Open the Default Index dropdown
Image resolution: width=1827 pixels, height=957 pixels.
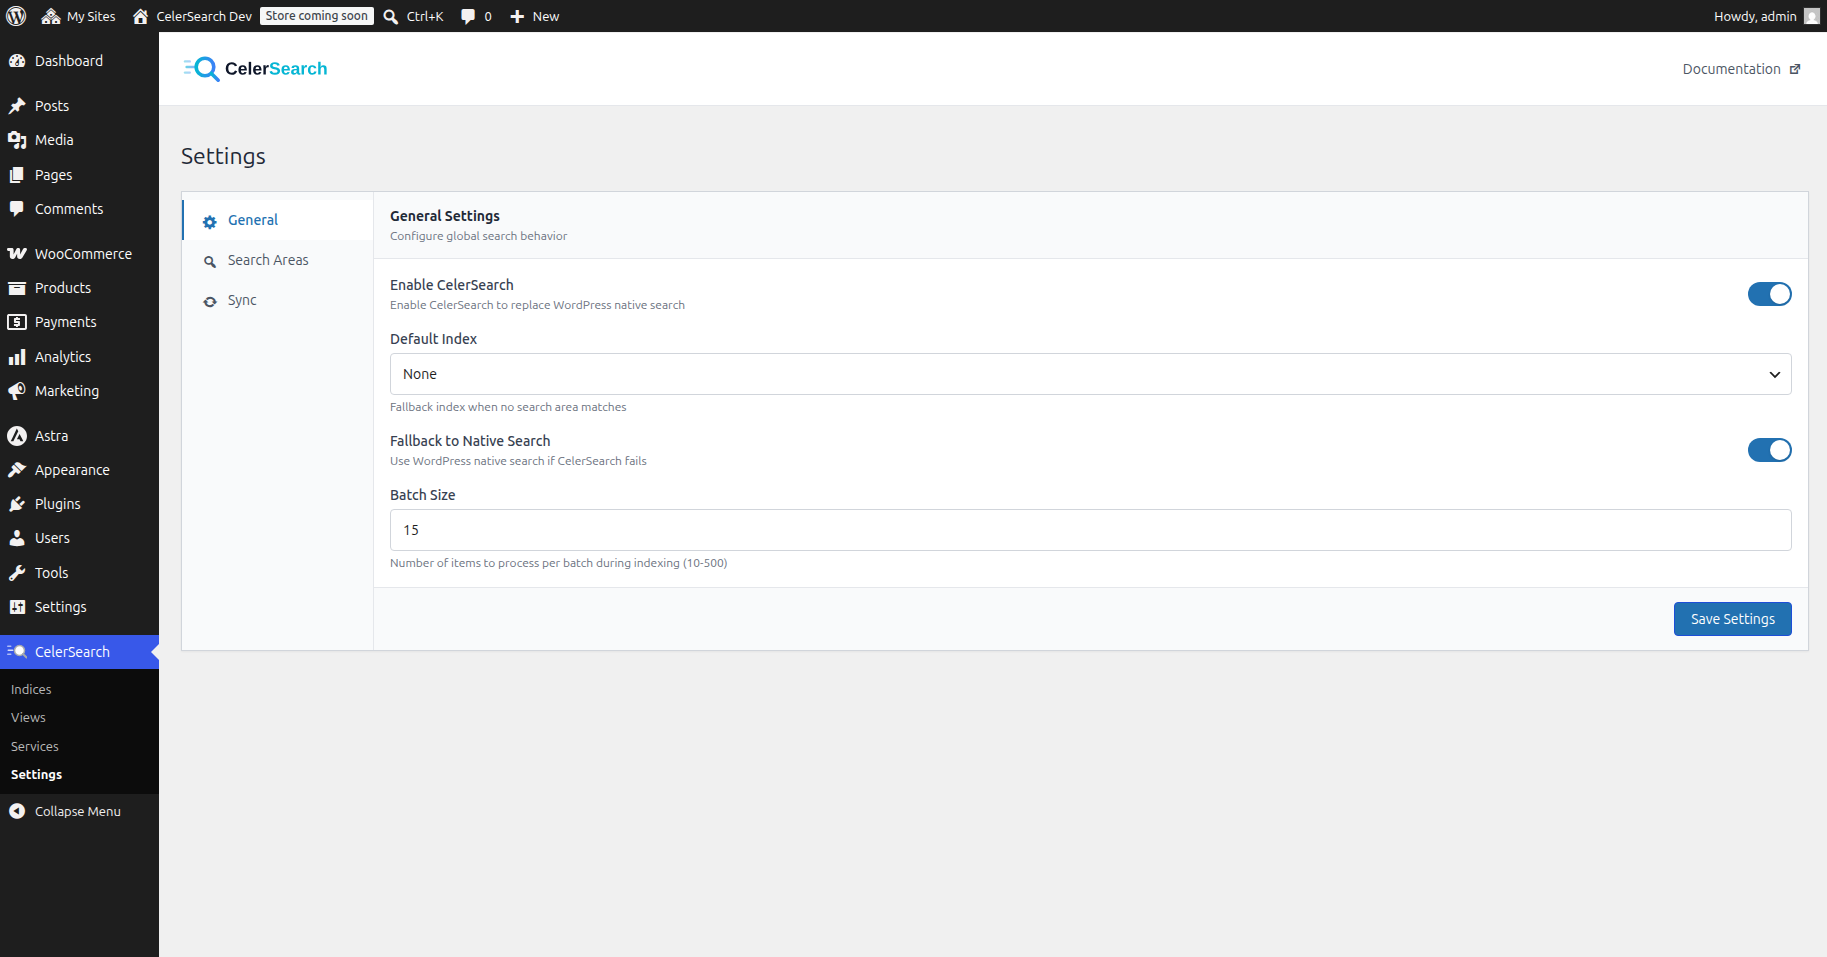[x=1090, y=374]
